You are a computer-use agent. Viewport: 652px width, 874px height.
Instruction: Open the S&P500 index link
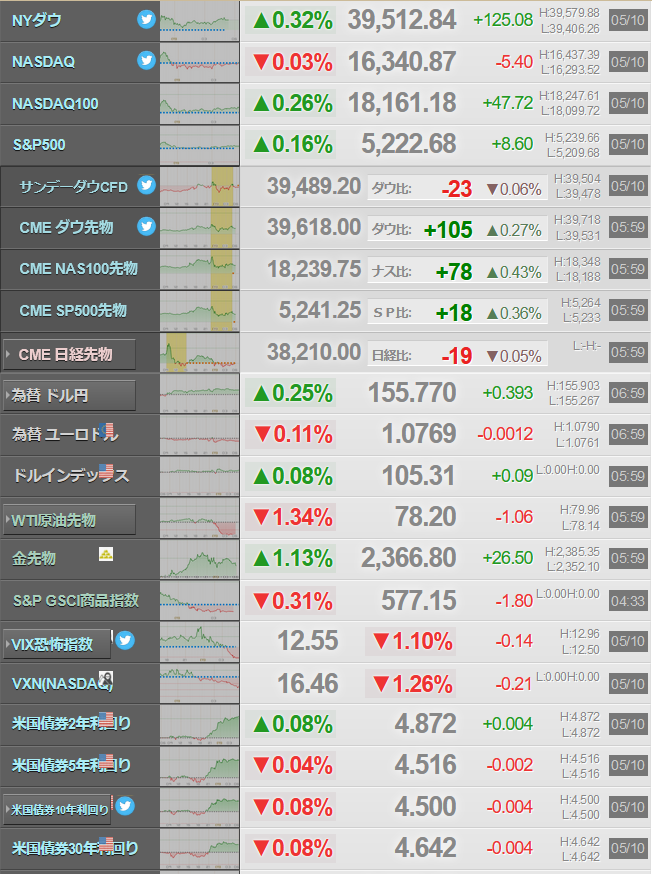pyautogui.click(x=39, y=145)
